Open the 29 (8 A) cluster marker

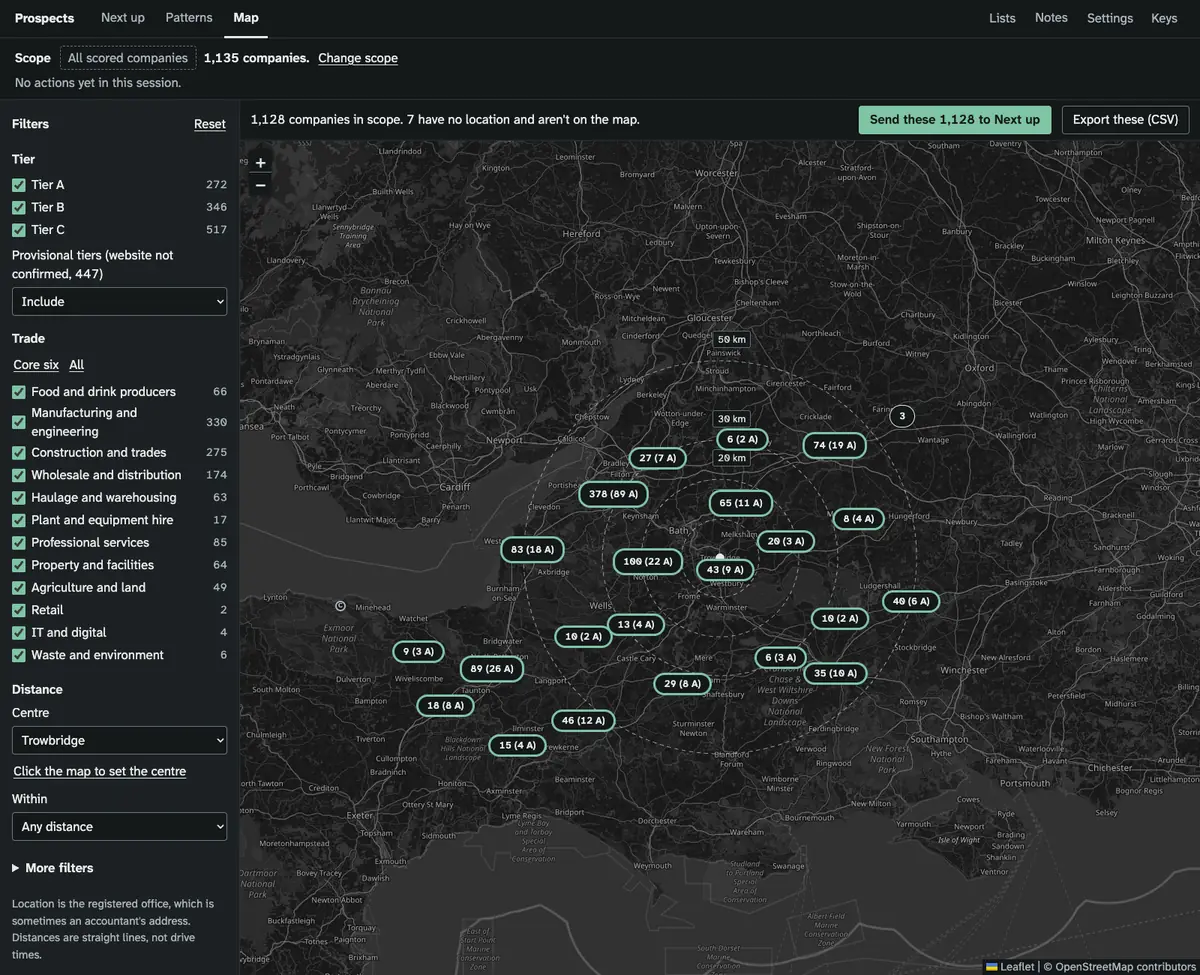[x=682, y=684]
